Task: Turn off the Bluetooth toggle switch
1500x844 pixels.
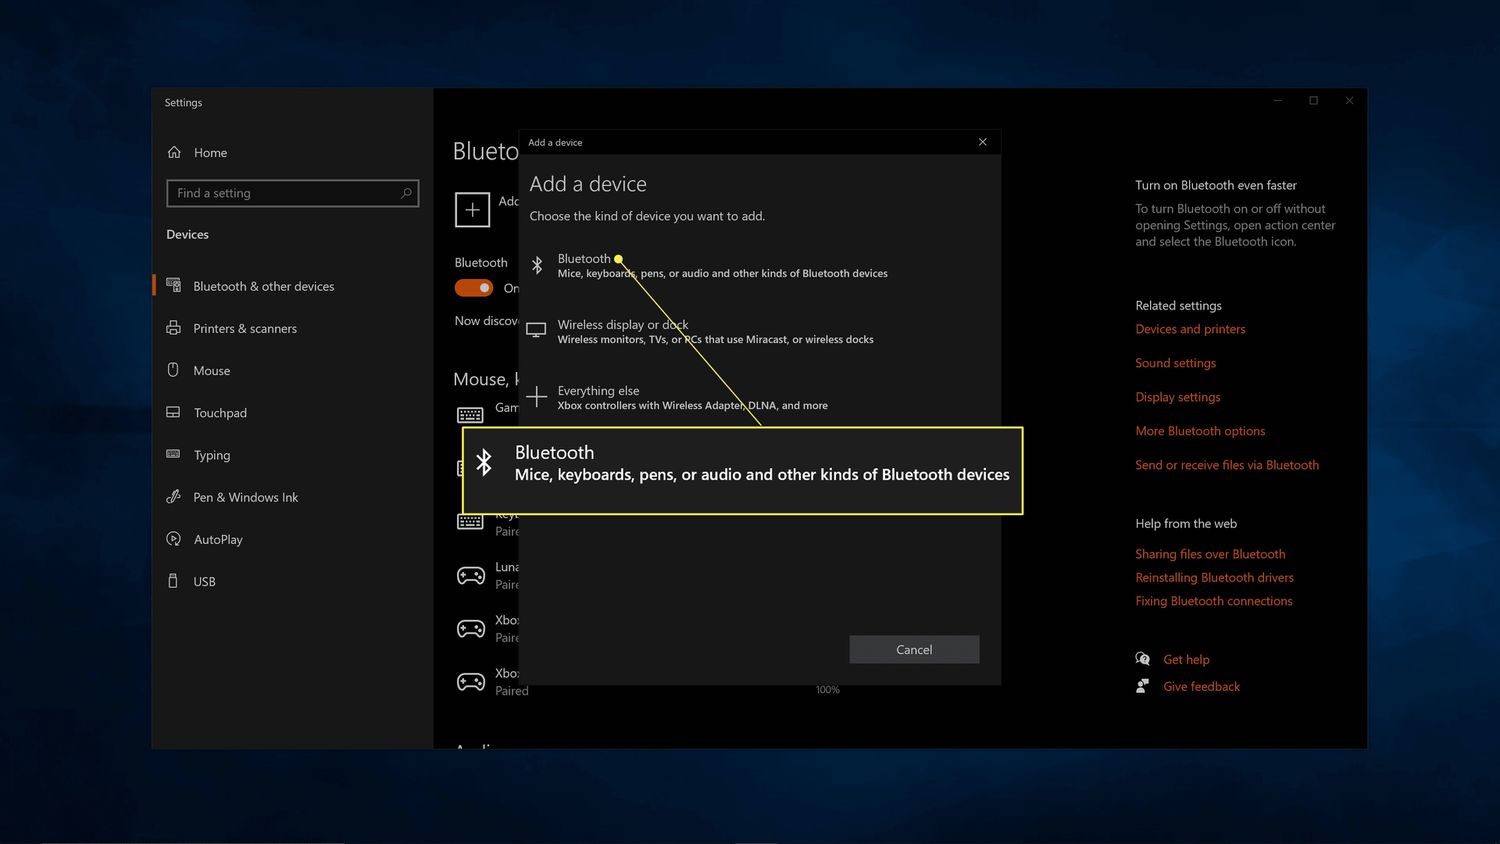Action: [x=474, y=288]
